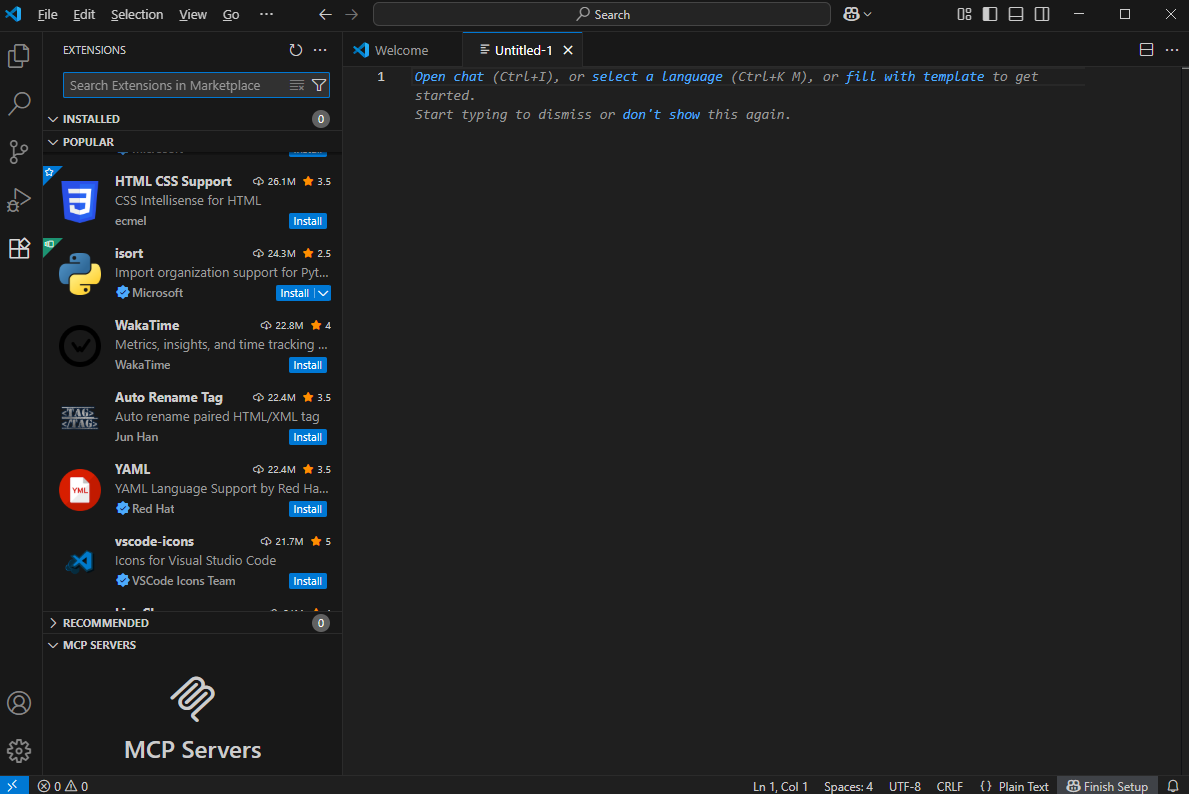
Task: Refresh the extensions list
Action: click(296, 50)
